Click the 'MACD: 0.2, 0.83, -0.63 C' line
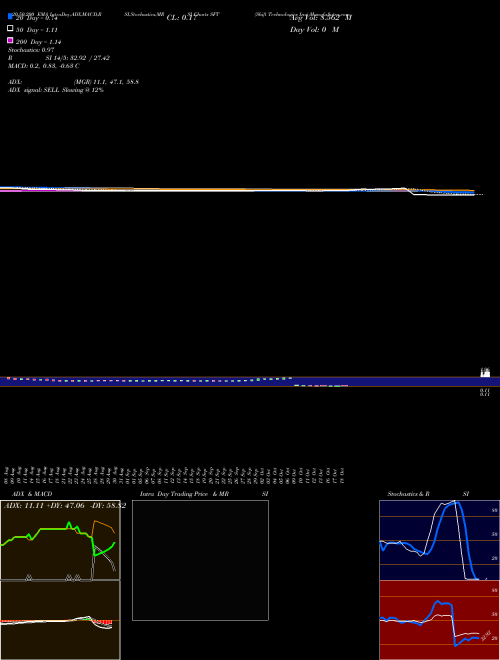The width and height of the screenshot is (500, 660). (43, 66)
